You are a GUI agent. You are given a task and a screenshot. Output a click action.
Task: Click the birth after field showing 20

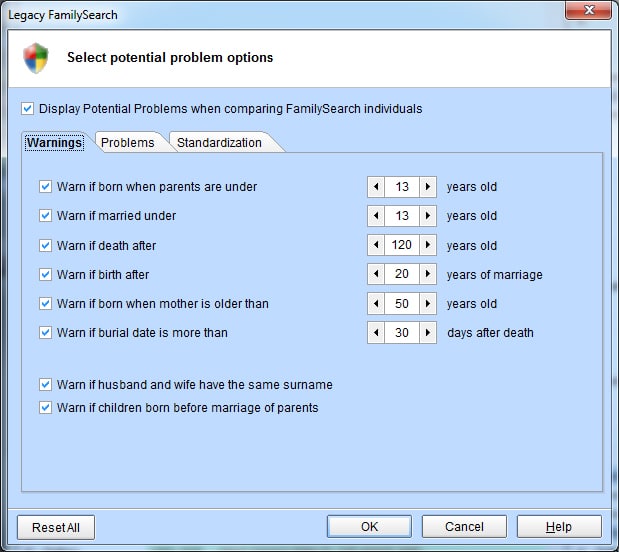(402, 274)
